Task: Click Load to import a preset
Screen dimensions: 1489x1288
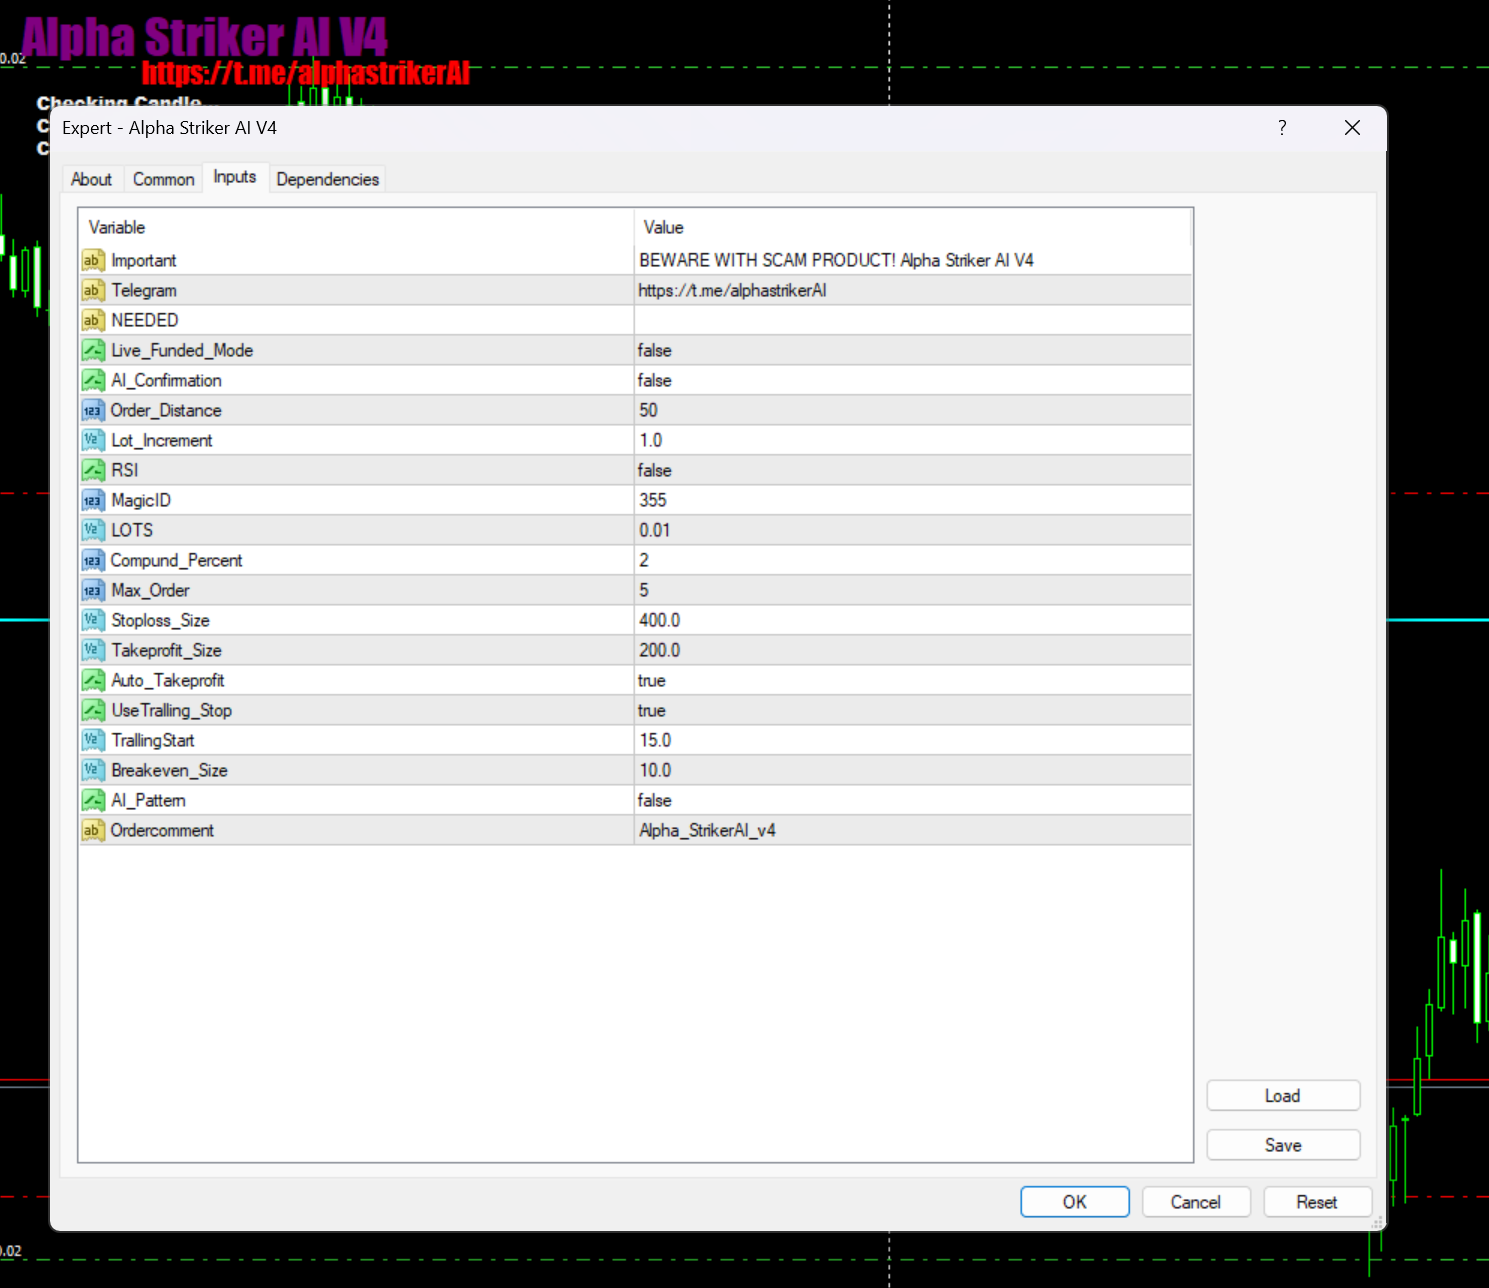Action: [1283, 1096]
